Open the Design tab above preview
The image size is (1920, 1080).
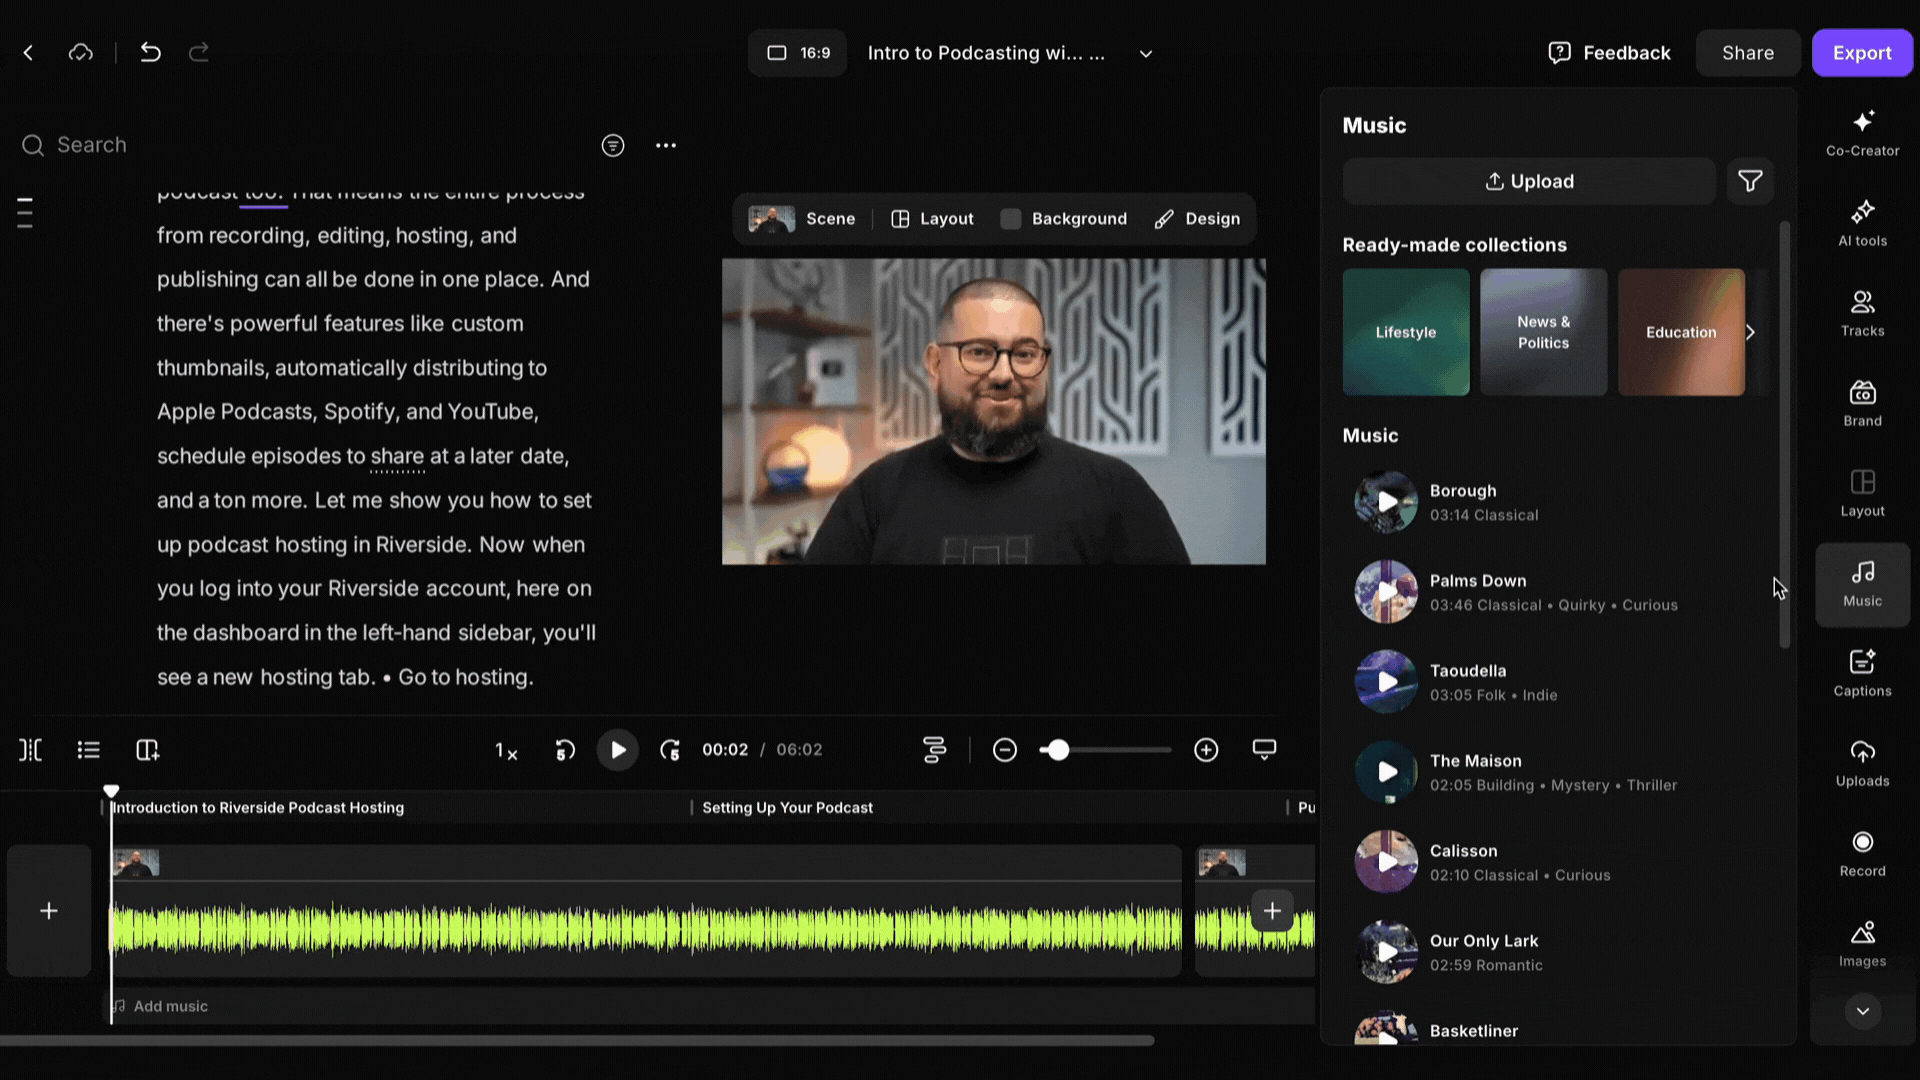tap(1197, 219)
